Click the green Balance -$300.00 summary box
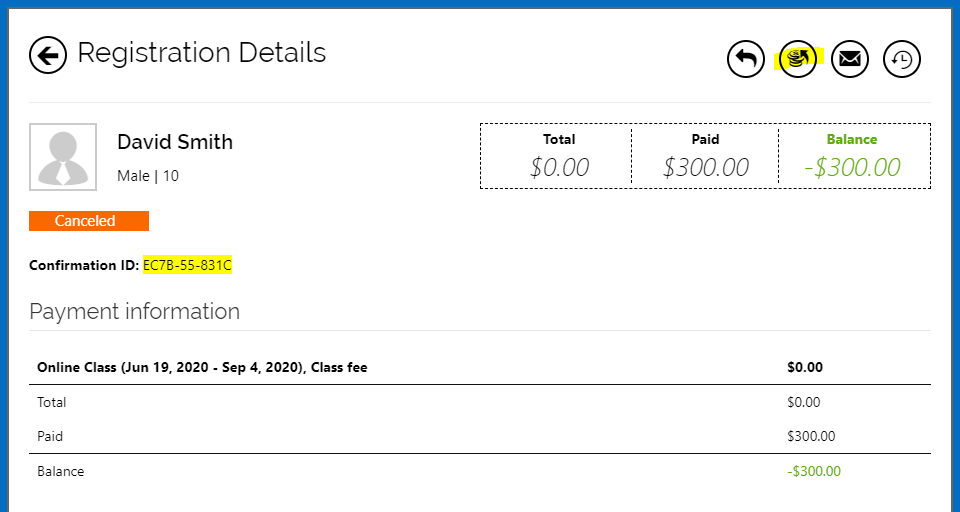The image size is (960, 512). point(852,156)
